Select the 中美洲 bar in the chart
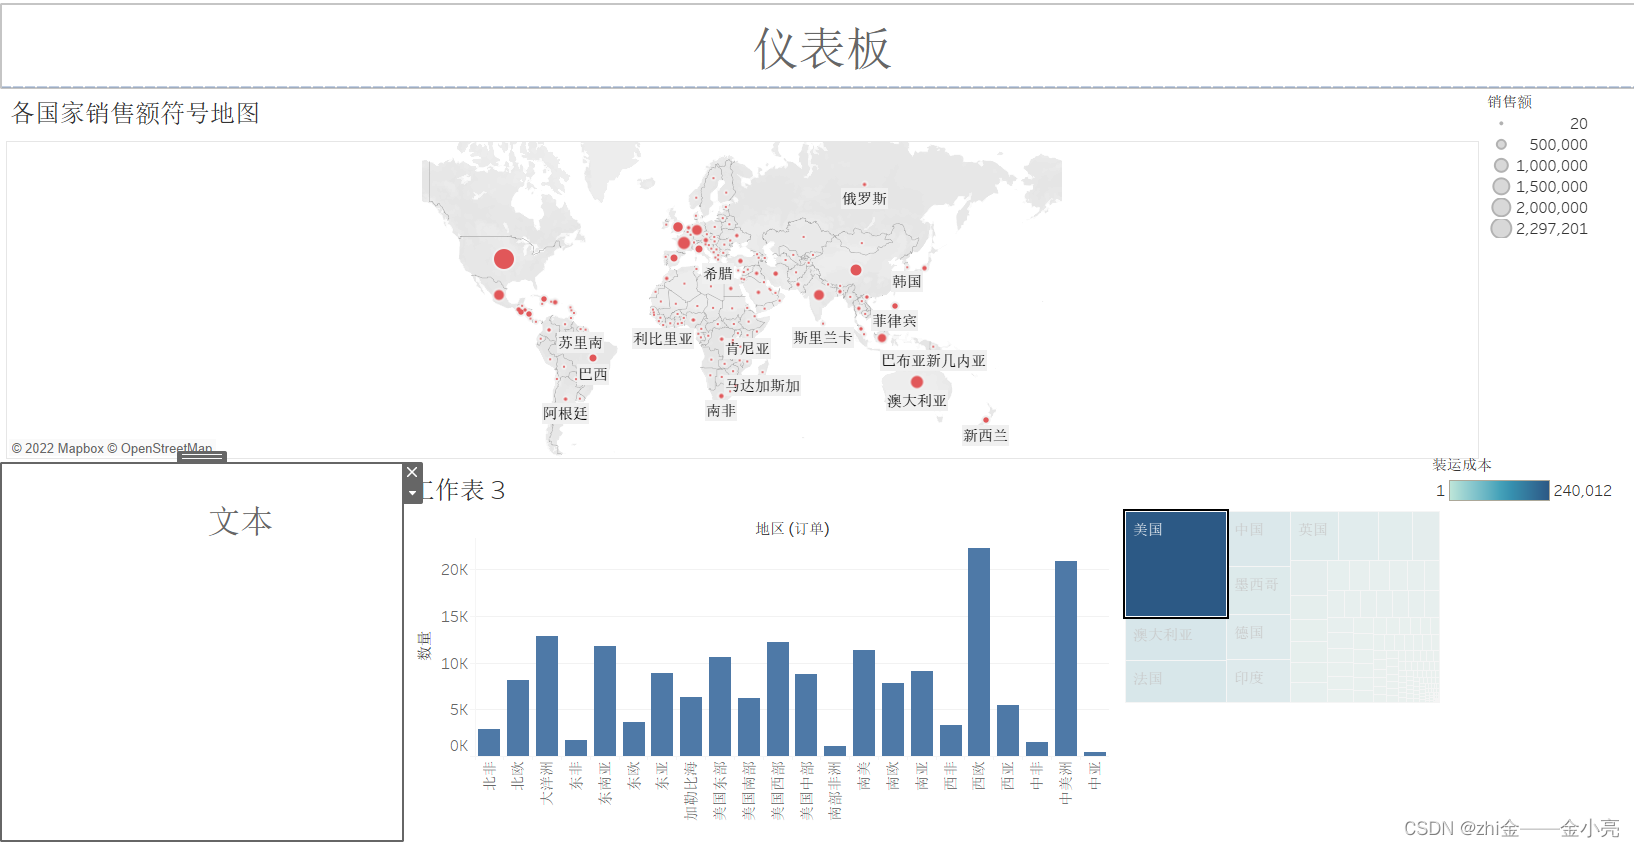1634x847 pixels. pos(1066,658)
